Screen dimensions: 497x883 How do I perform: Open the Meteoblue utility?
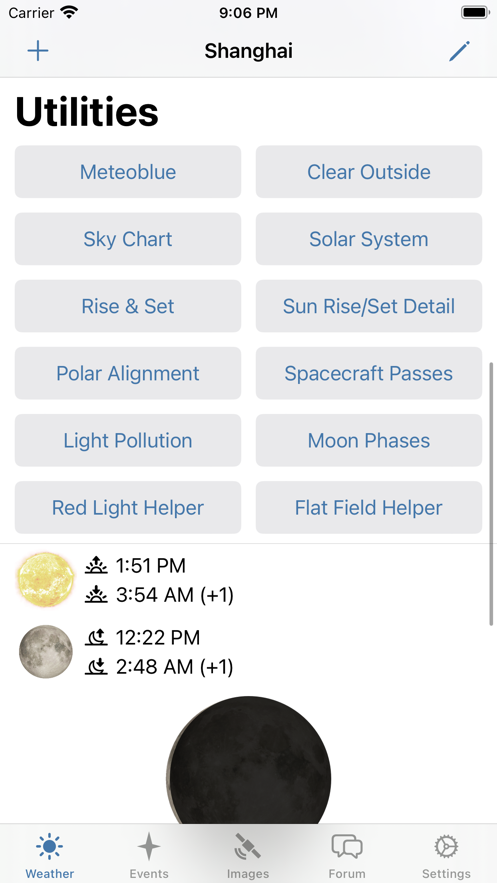click(128, 172)
